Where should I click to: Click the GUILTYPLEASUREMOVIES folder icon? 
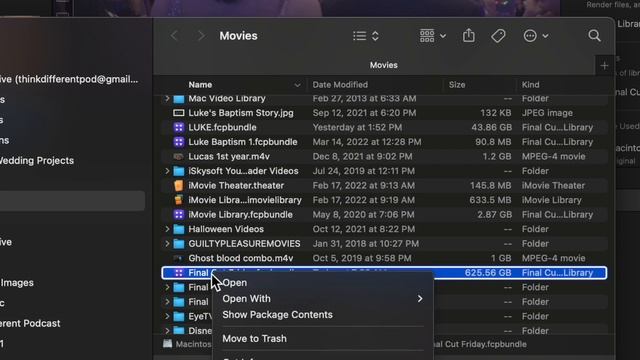click(x=179, y=244)
